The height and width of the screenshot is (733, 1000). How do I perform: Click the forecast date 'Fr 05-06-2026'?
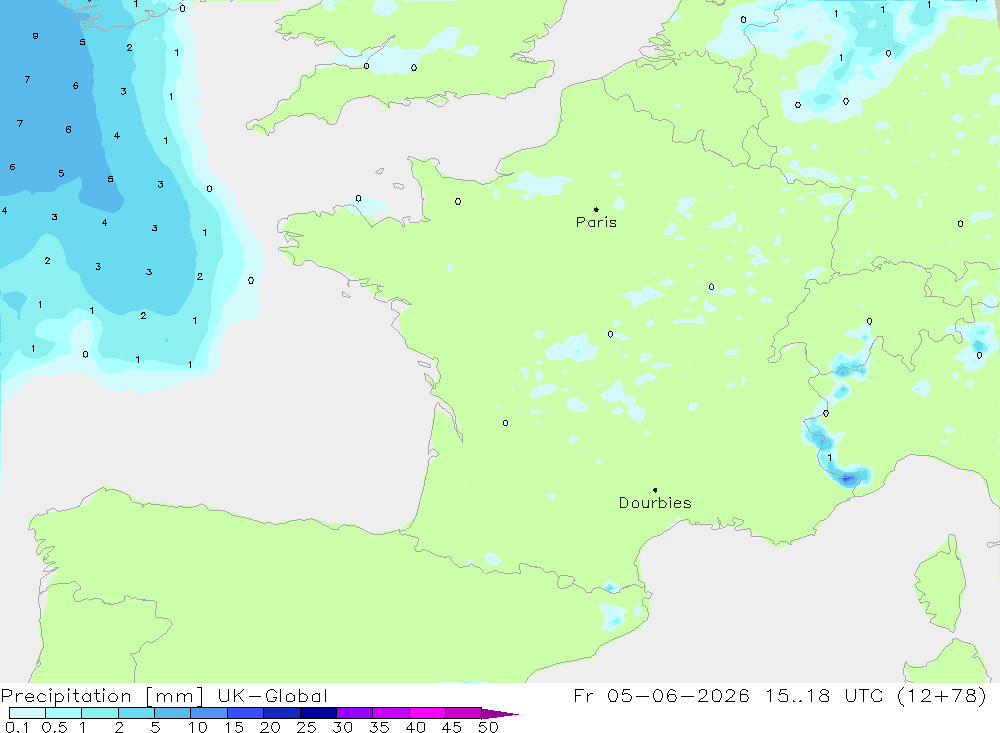pyautogui.click(x=661, y=695)
